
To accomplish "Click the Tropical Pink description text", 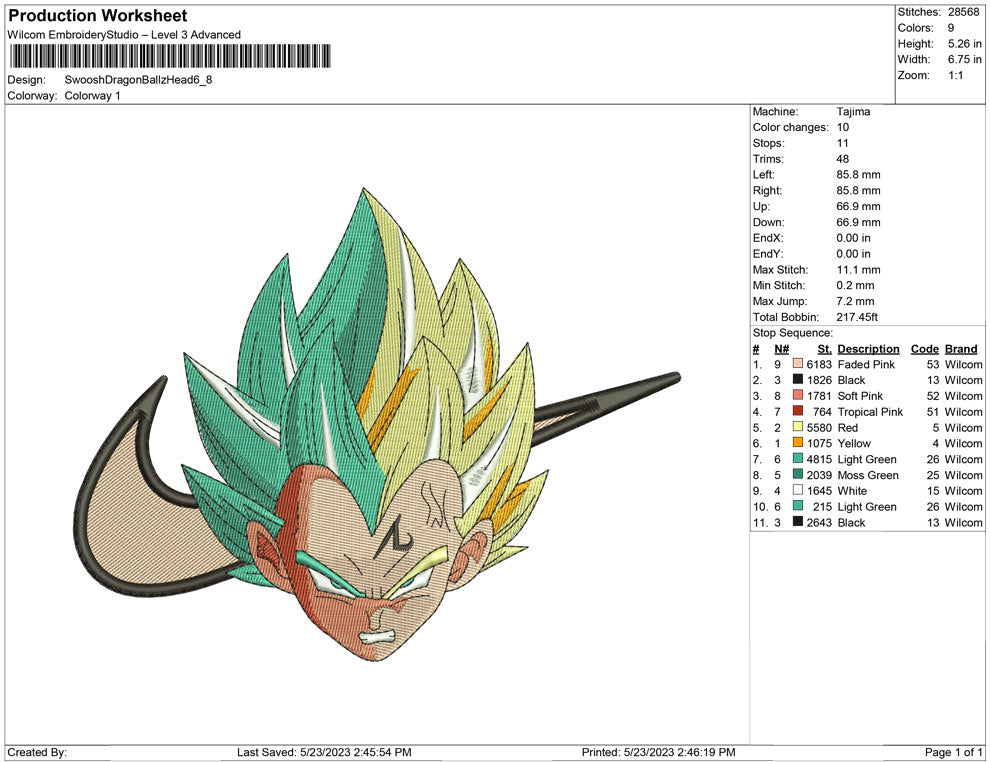I will point(870,412).
